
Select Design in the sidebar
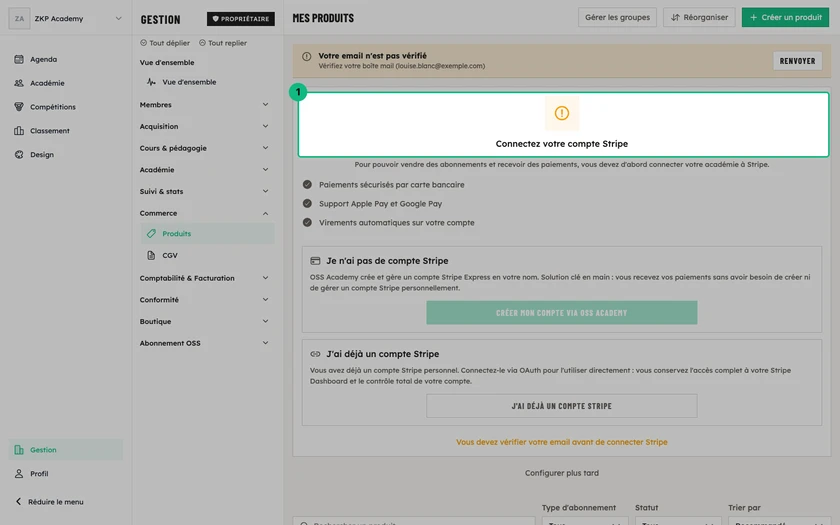coord(66,154)
